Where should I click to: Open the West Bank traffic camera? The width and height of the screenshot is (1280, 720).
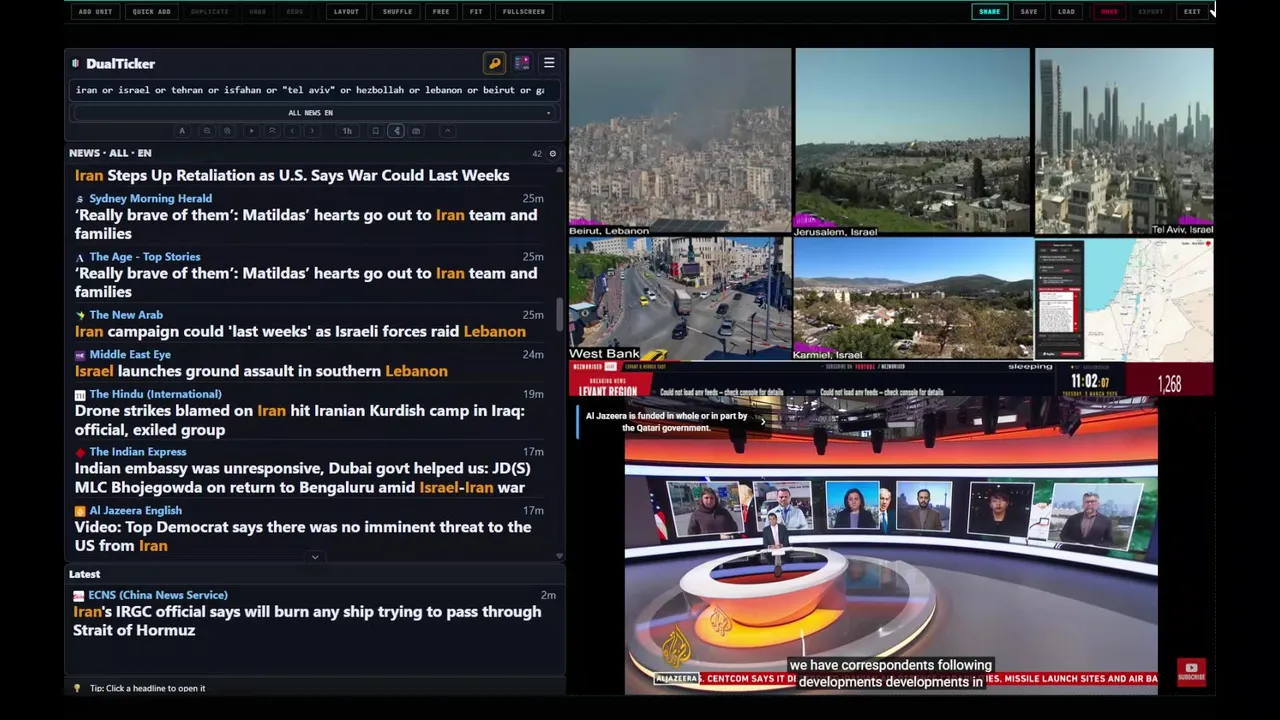(680, 299)
